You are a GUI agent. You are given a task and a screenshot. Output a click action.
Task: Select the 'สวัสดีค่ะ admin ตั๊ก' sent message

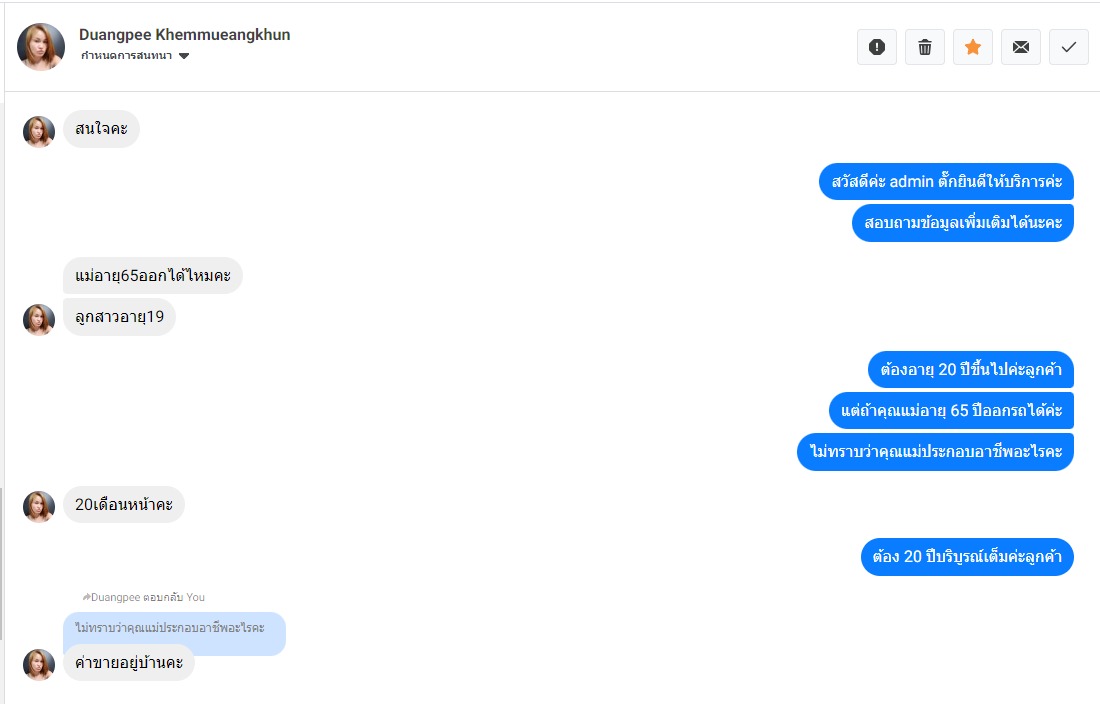click(946, 182)
